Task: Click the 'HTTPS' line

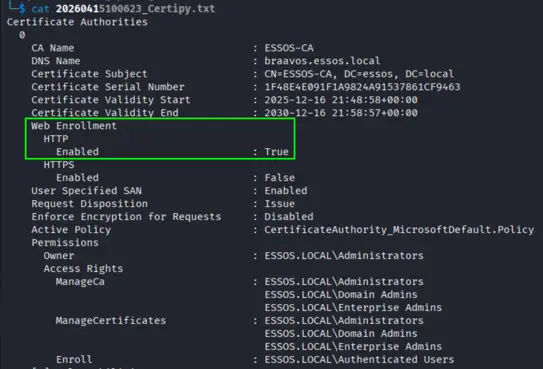Action: pos(59,165)
